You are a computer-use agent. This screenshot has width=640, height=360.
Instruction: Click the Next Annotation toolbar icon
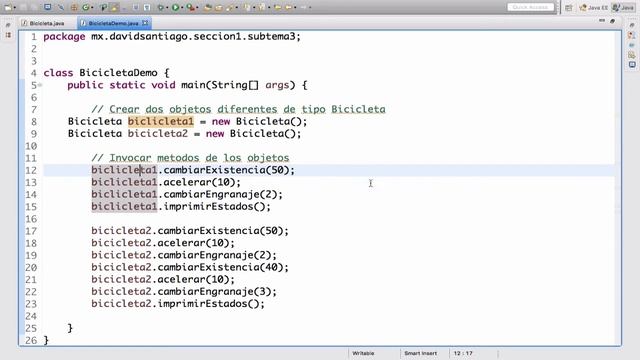tap(247, 7)
